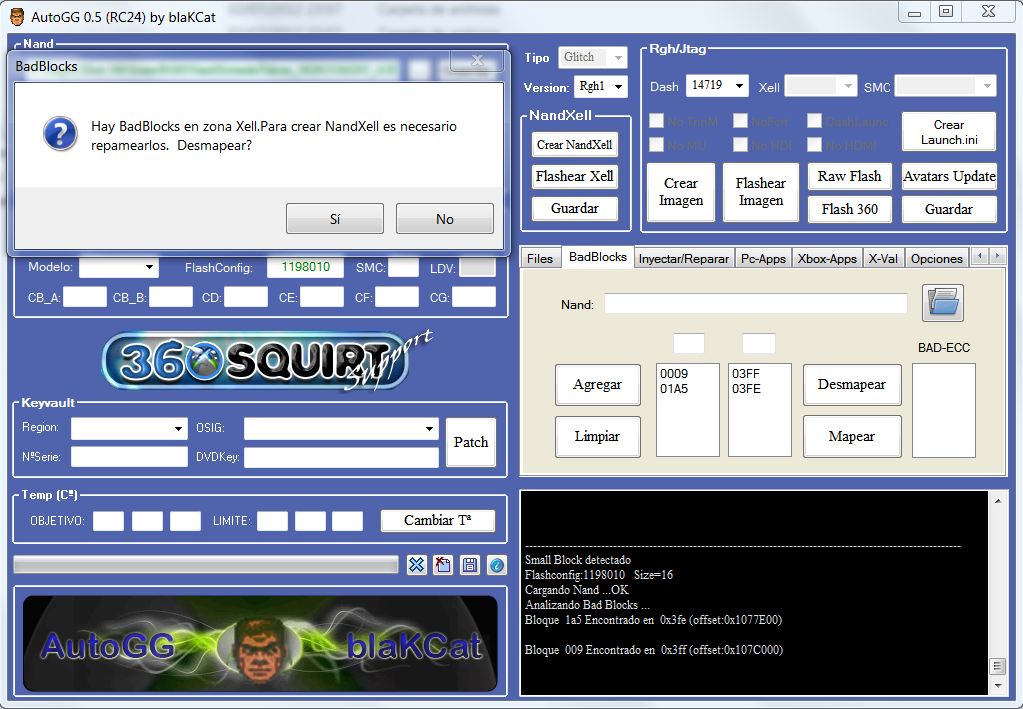This screenshot has height=709, width=1023.
Task: Switch to the Files tab
Action: point(540,258)
